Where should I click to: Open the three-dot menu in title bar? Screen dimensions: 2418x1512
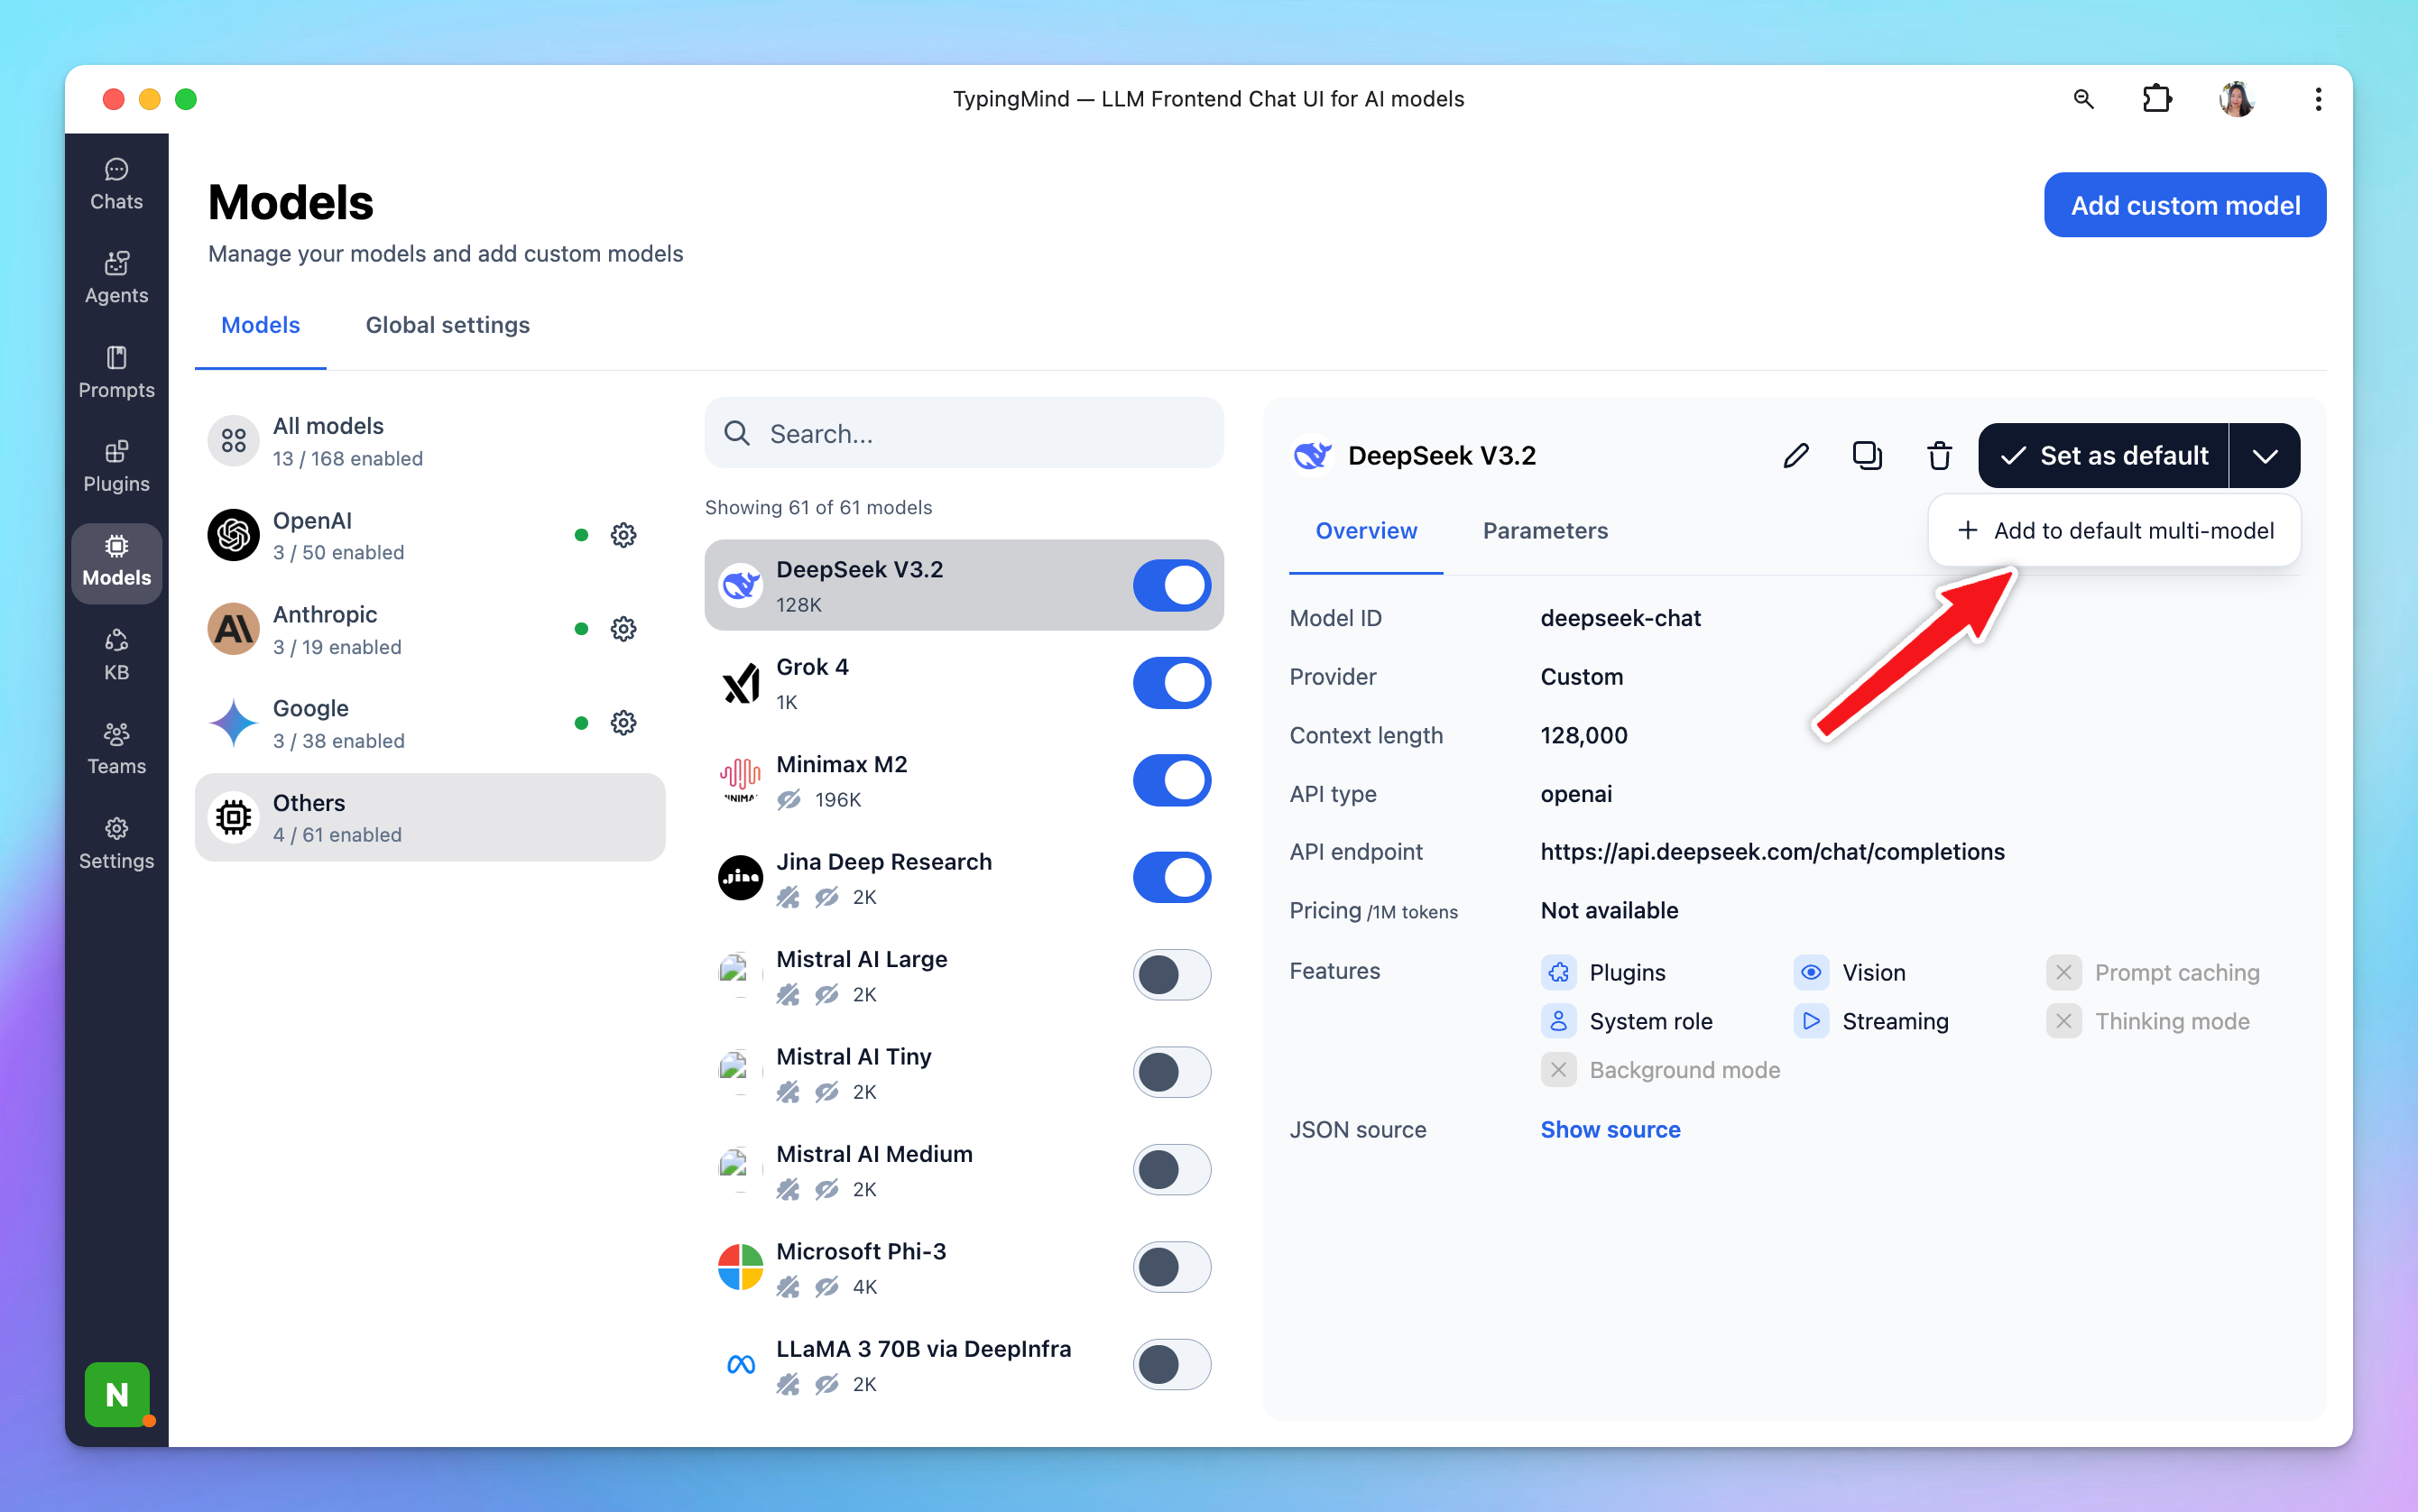click(2317, 99)
